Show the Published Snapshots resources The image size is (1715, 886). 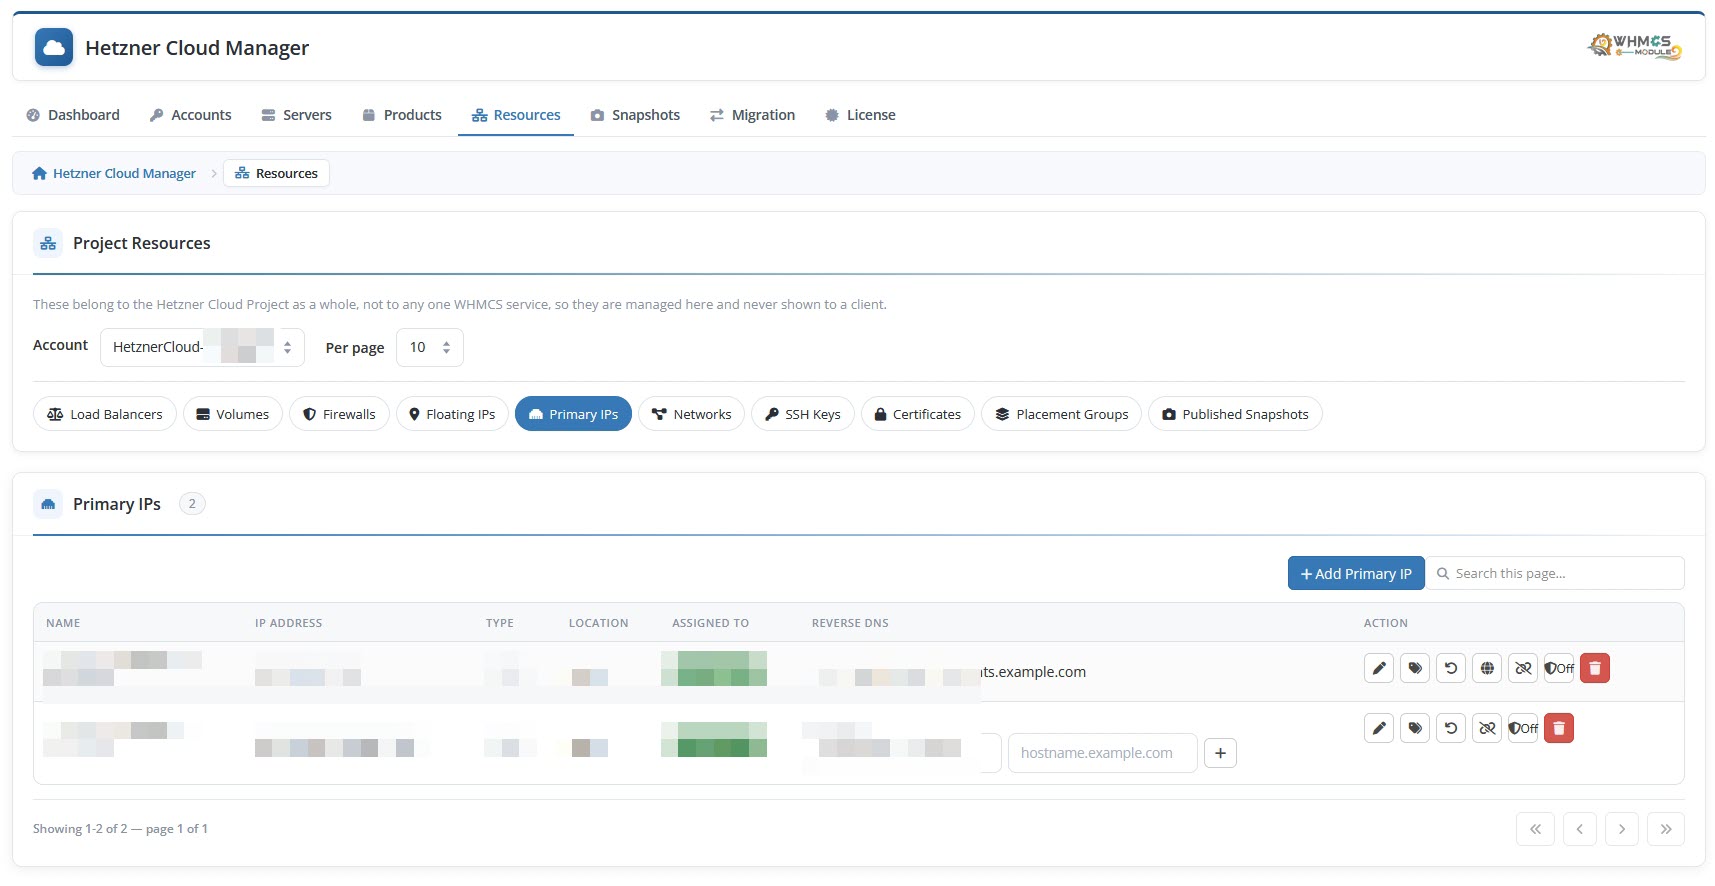1235,414
